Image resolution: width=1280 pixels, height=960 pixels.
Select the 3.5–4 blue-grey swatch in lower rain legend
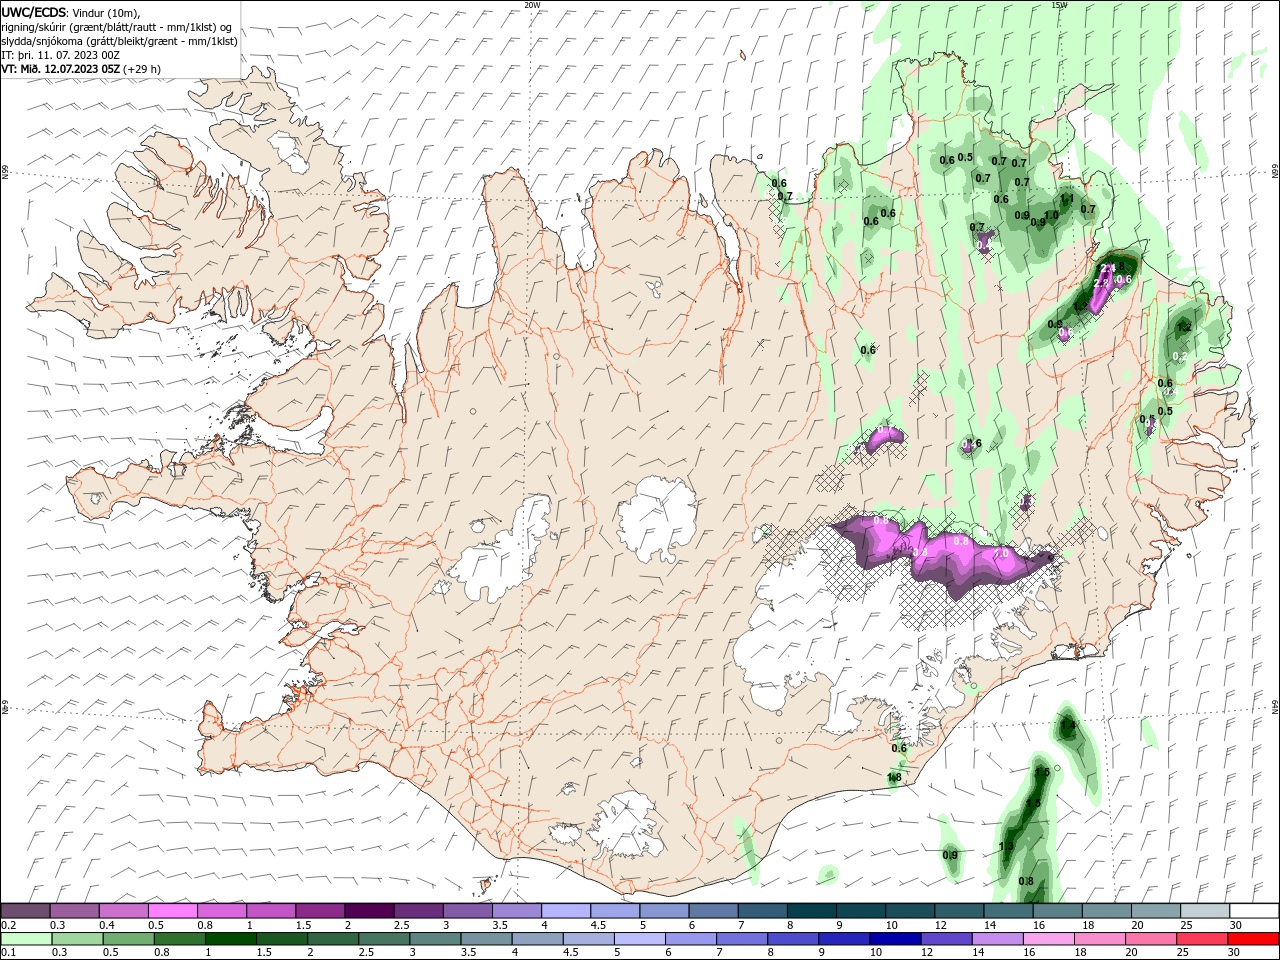pos(487,939)
